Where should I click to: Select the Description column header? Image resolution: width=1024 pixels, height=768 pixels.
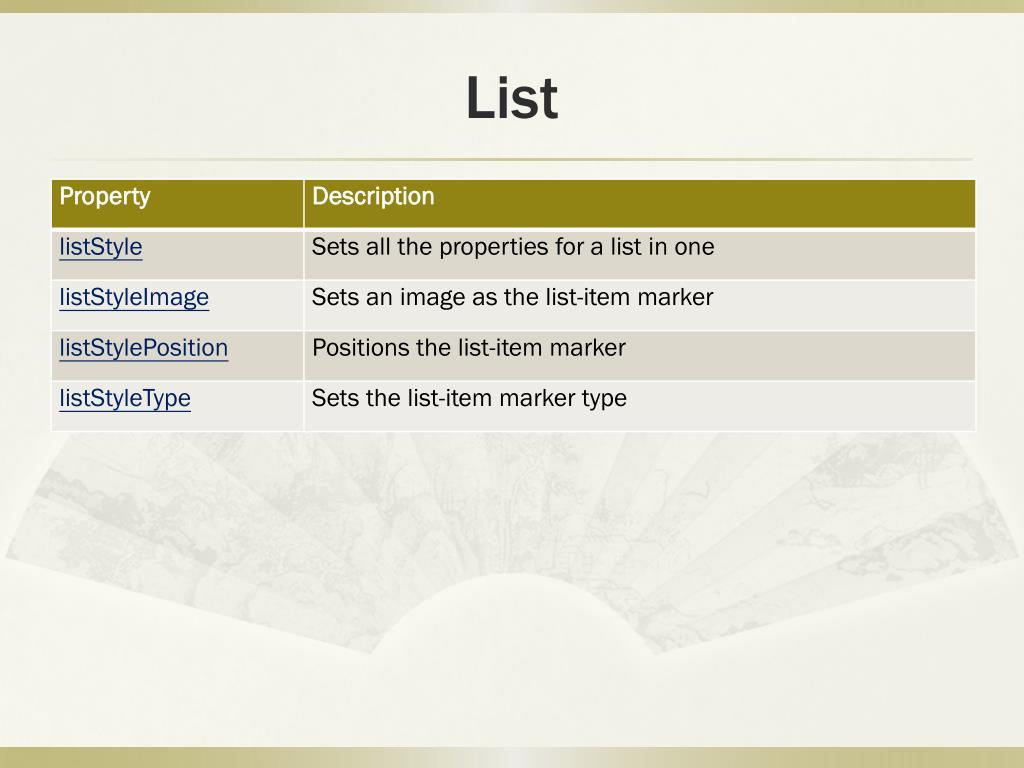coord(640,204)
